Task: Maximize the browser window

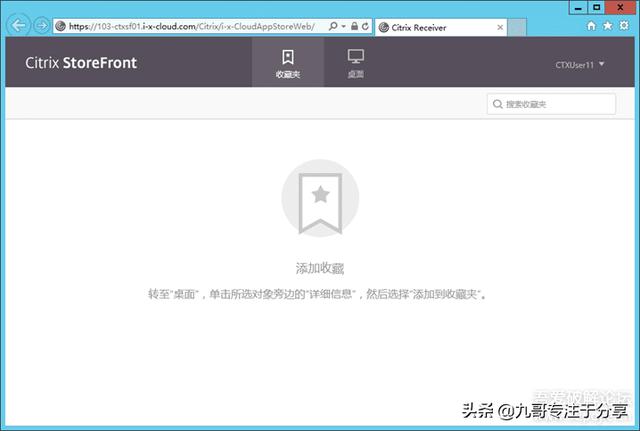Action: pos(597,7)
